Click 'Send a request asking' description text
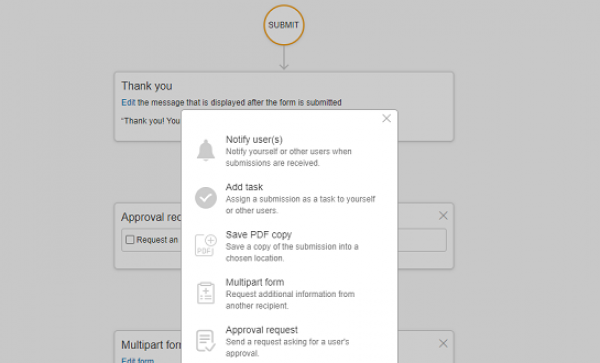Image resolution: width=600 pixels, height=363 pixels. coord(287,347)
